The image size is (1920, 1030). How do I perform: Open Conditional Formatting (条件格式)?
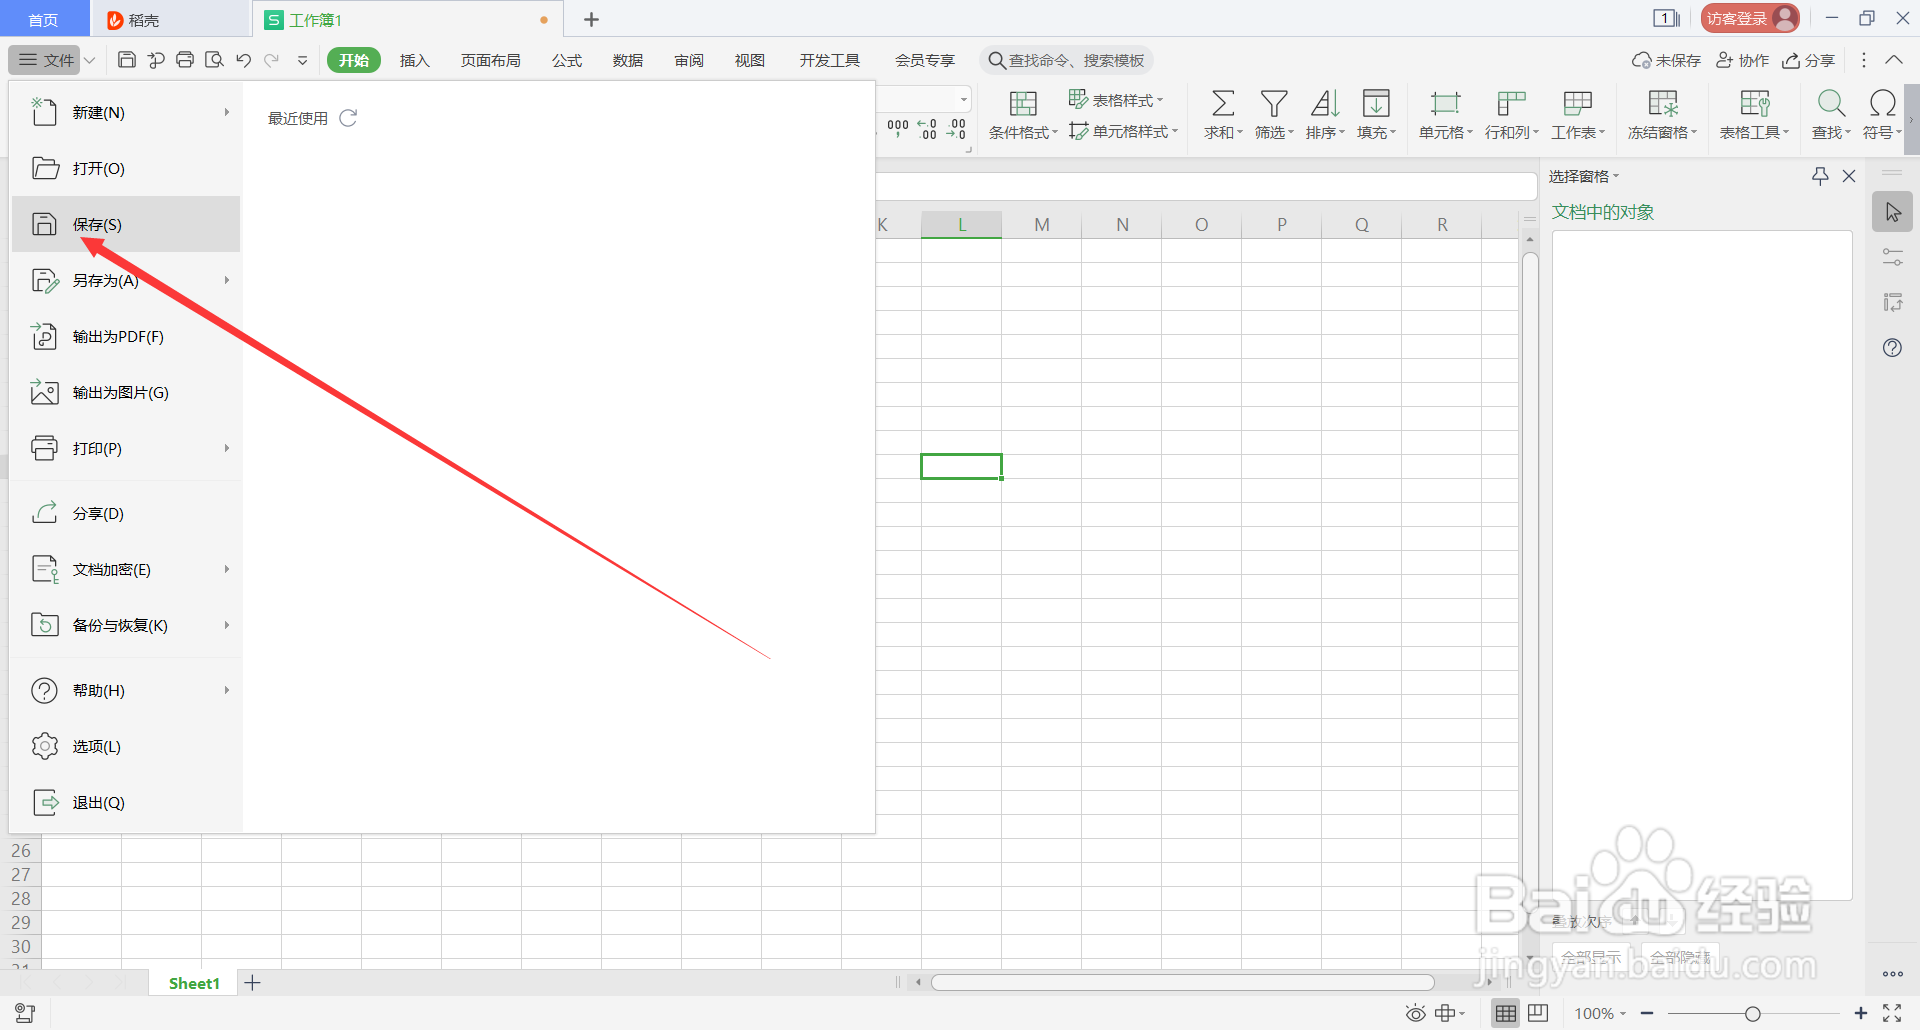(1022, 113)
